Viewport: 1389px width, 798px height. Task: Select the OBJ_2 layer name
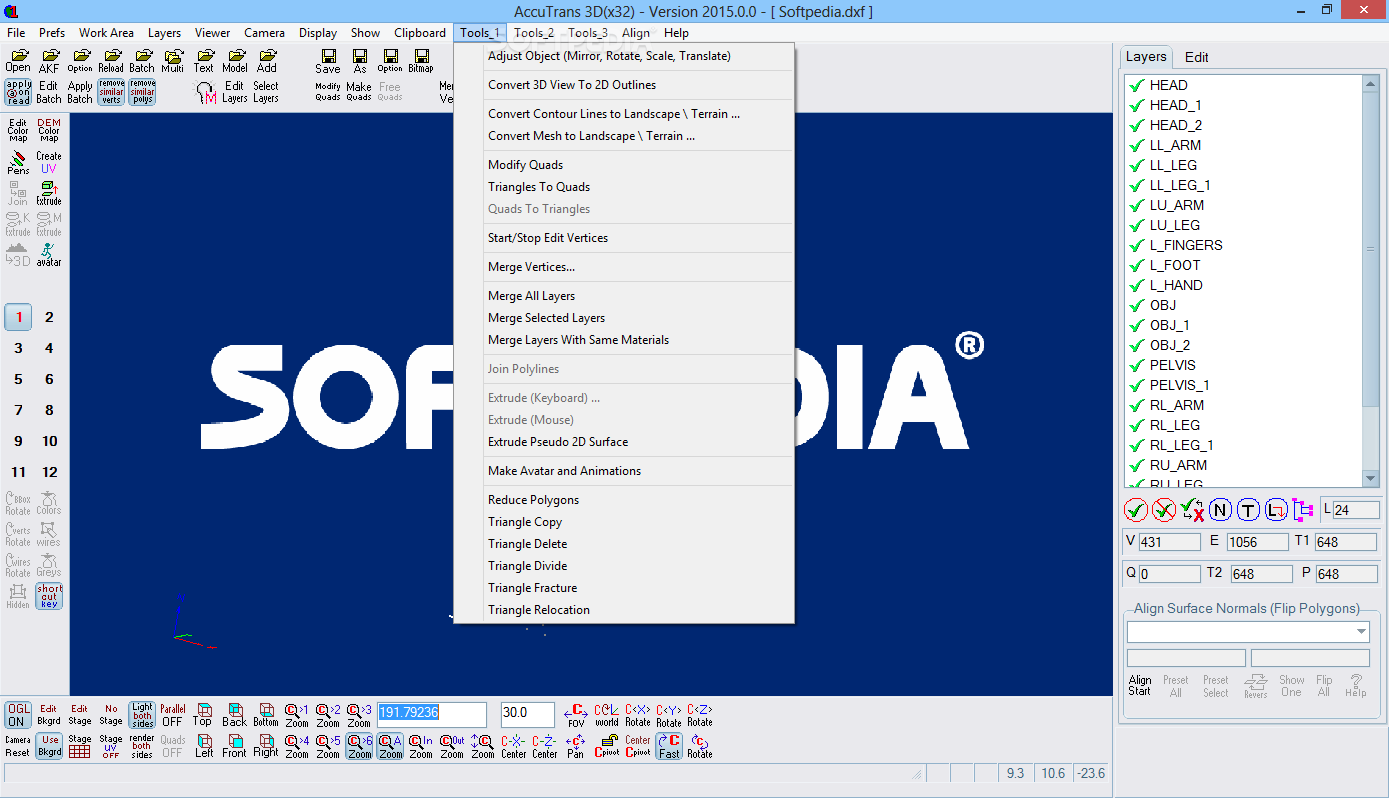(1170, 345)
